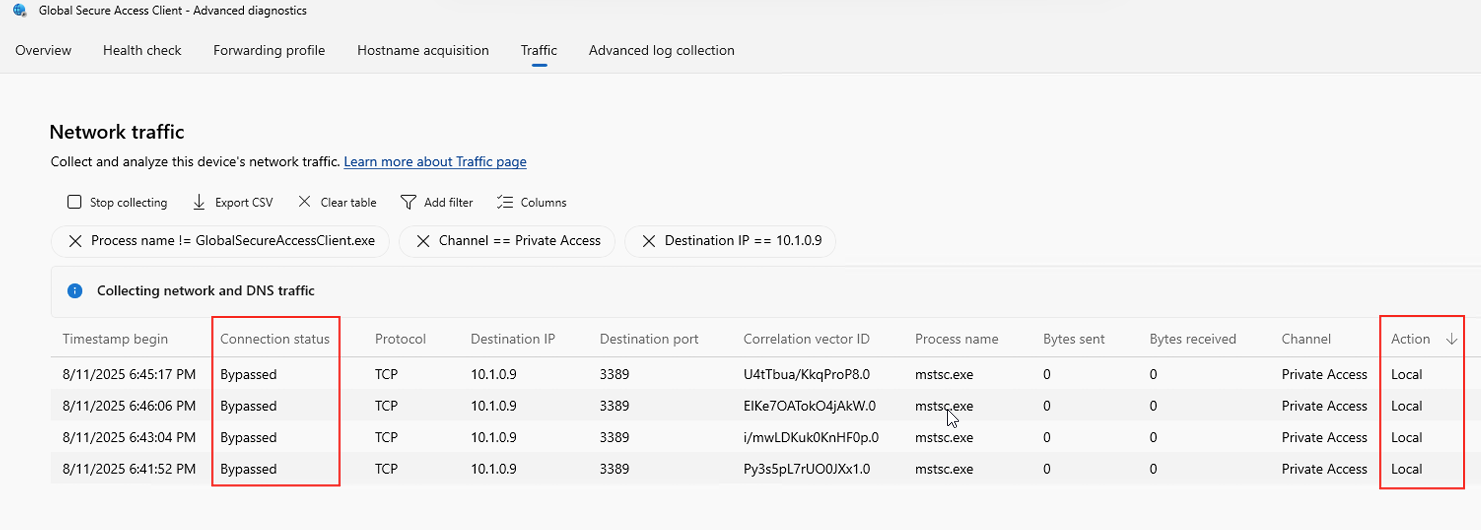Click the Global Secure Access app icon
Image resolution: width=1481 pixels, height=530 pixels.
pos(20,11)
